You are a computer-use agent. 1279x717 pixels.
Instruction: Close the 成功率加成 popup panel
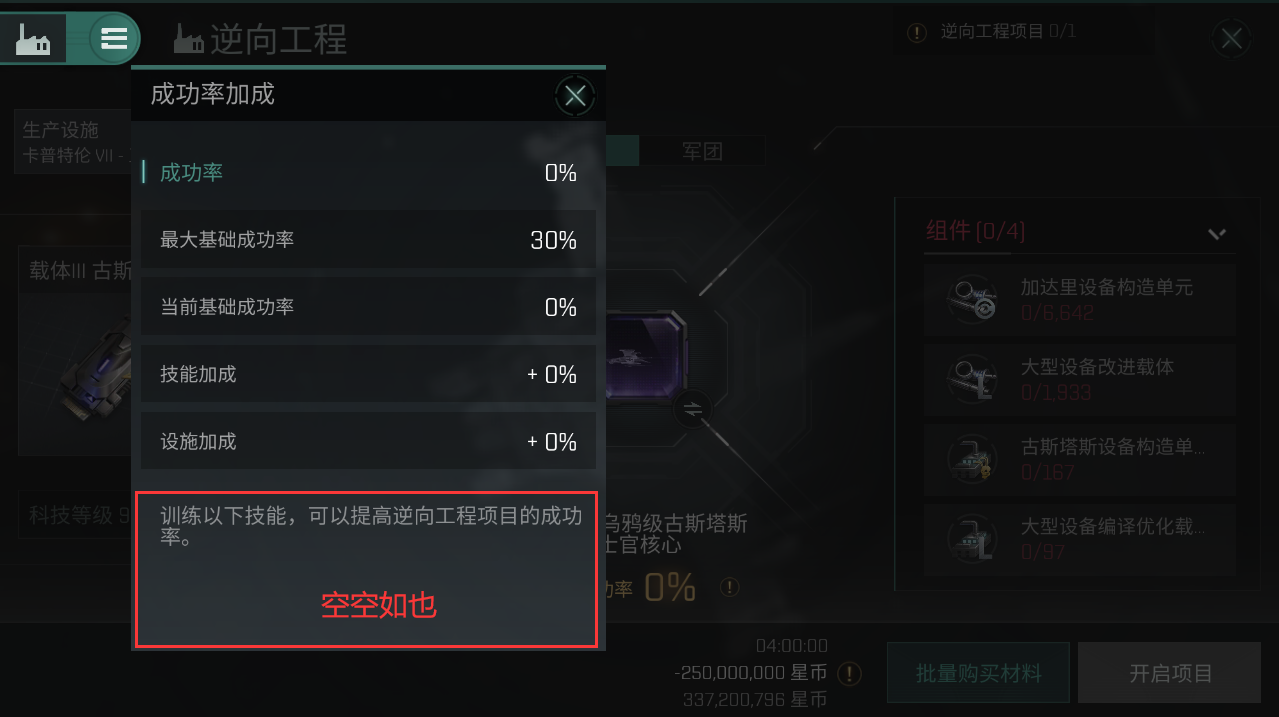(575, 96)
